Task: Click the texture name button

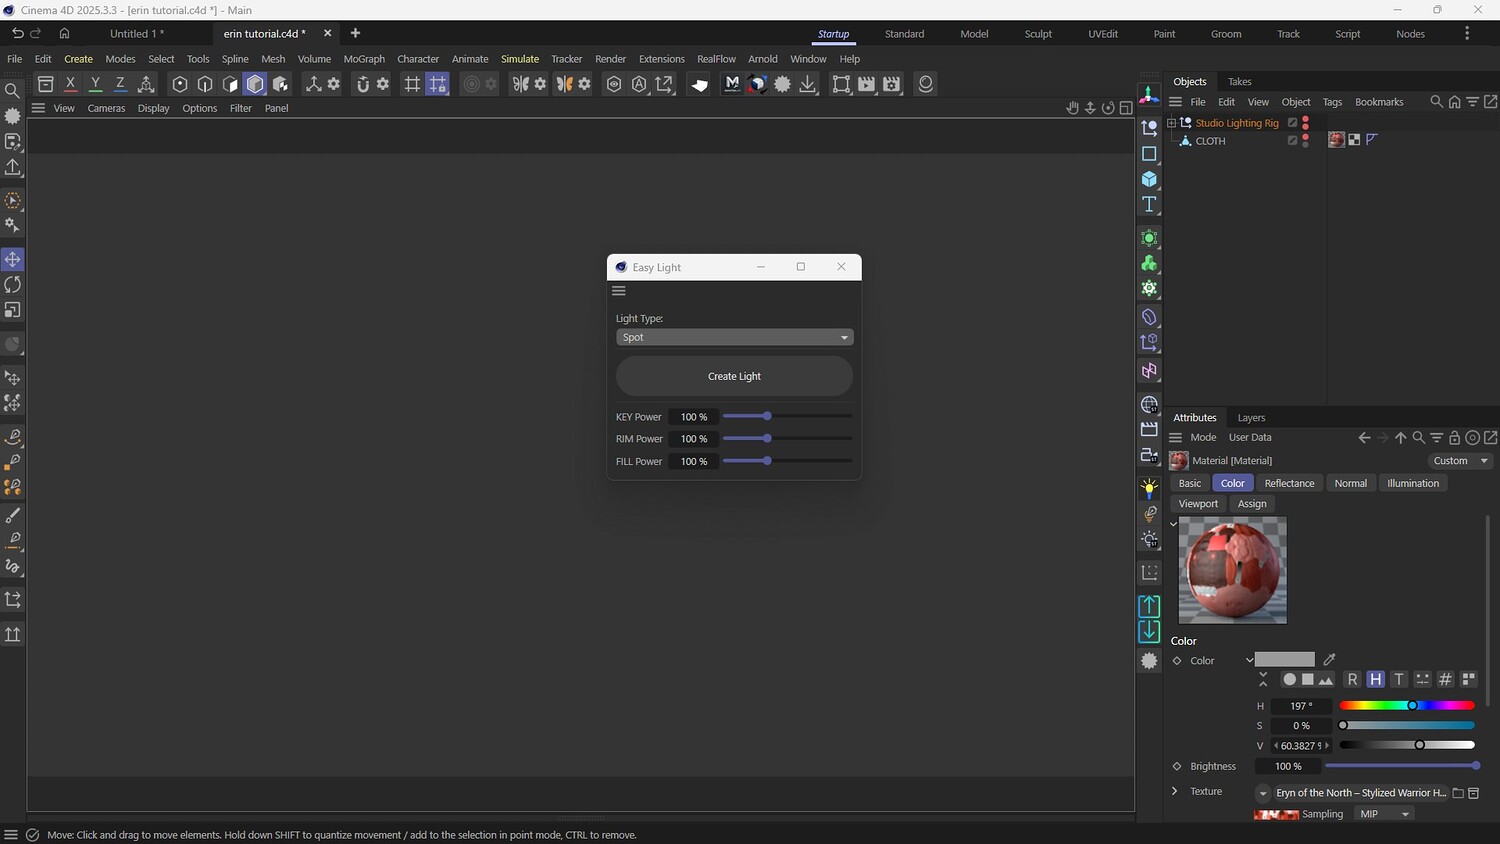Action: pos(1360,793)
